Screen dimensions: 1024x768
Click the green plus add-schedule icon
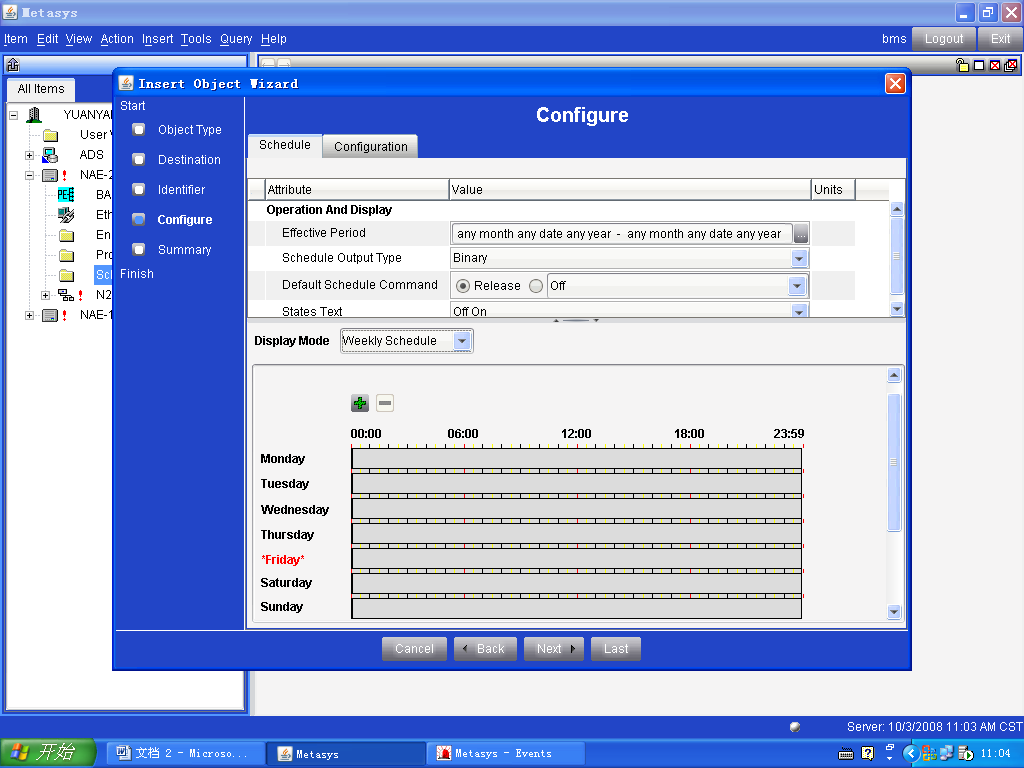click(x=360, y=403)
